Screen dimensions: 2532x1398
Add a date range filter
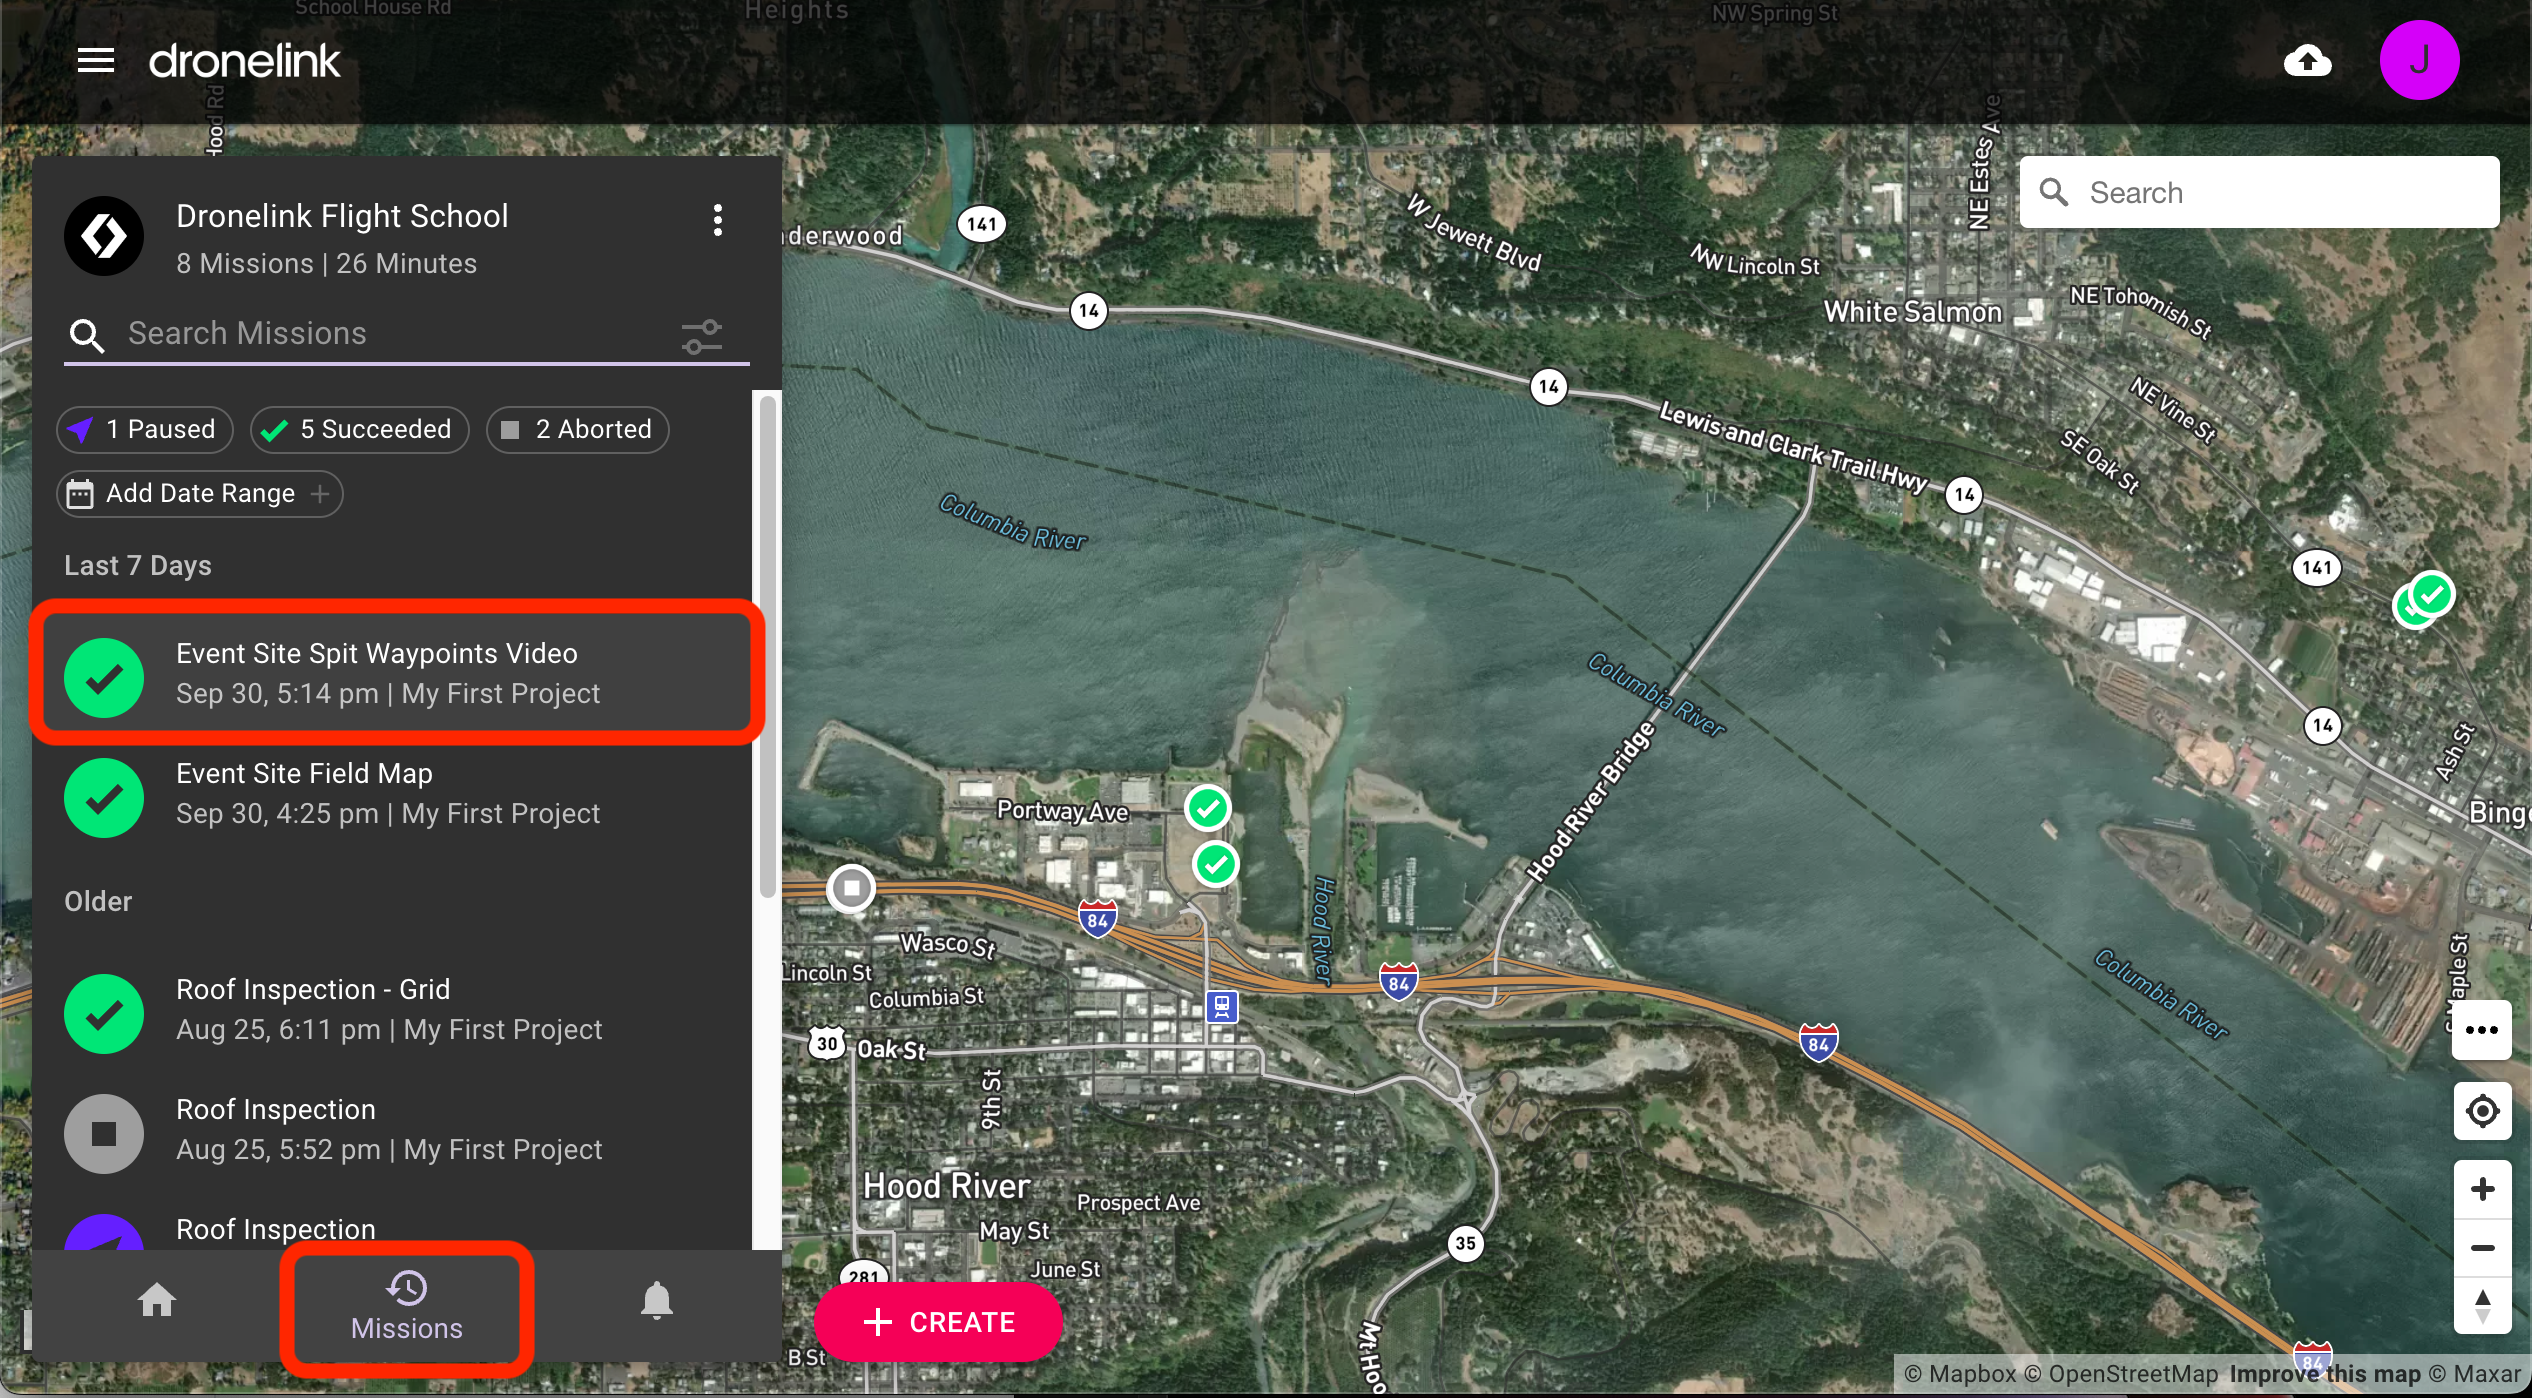[x=200, y=494]
